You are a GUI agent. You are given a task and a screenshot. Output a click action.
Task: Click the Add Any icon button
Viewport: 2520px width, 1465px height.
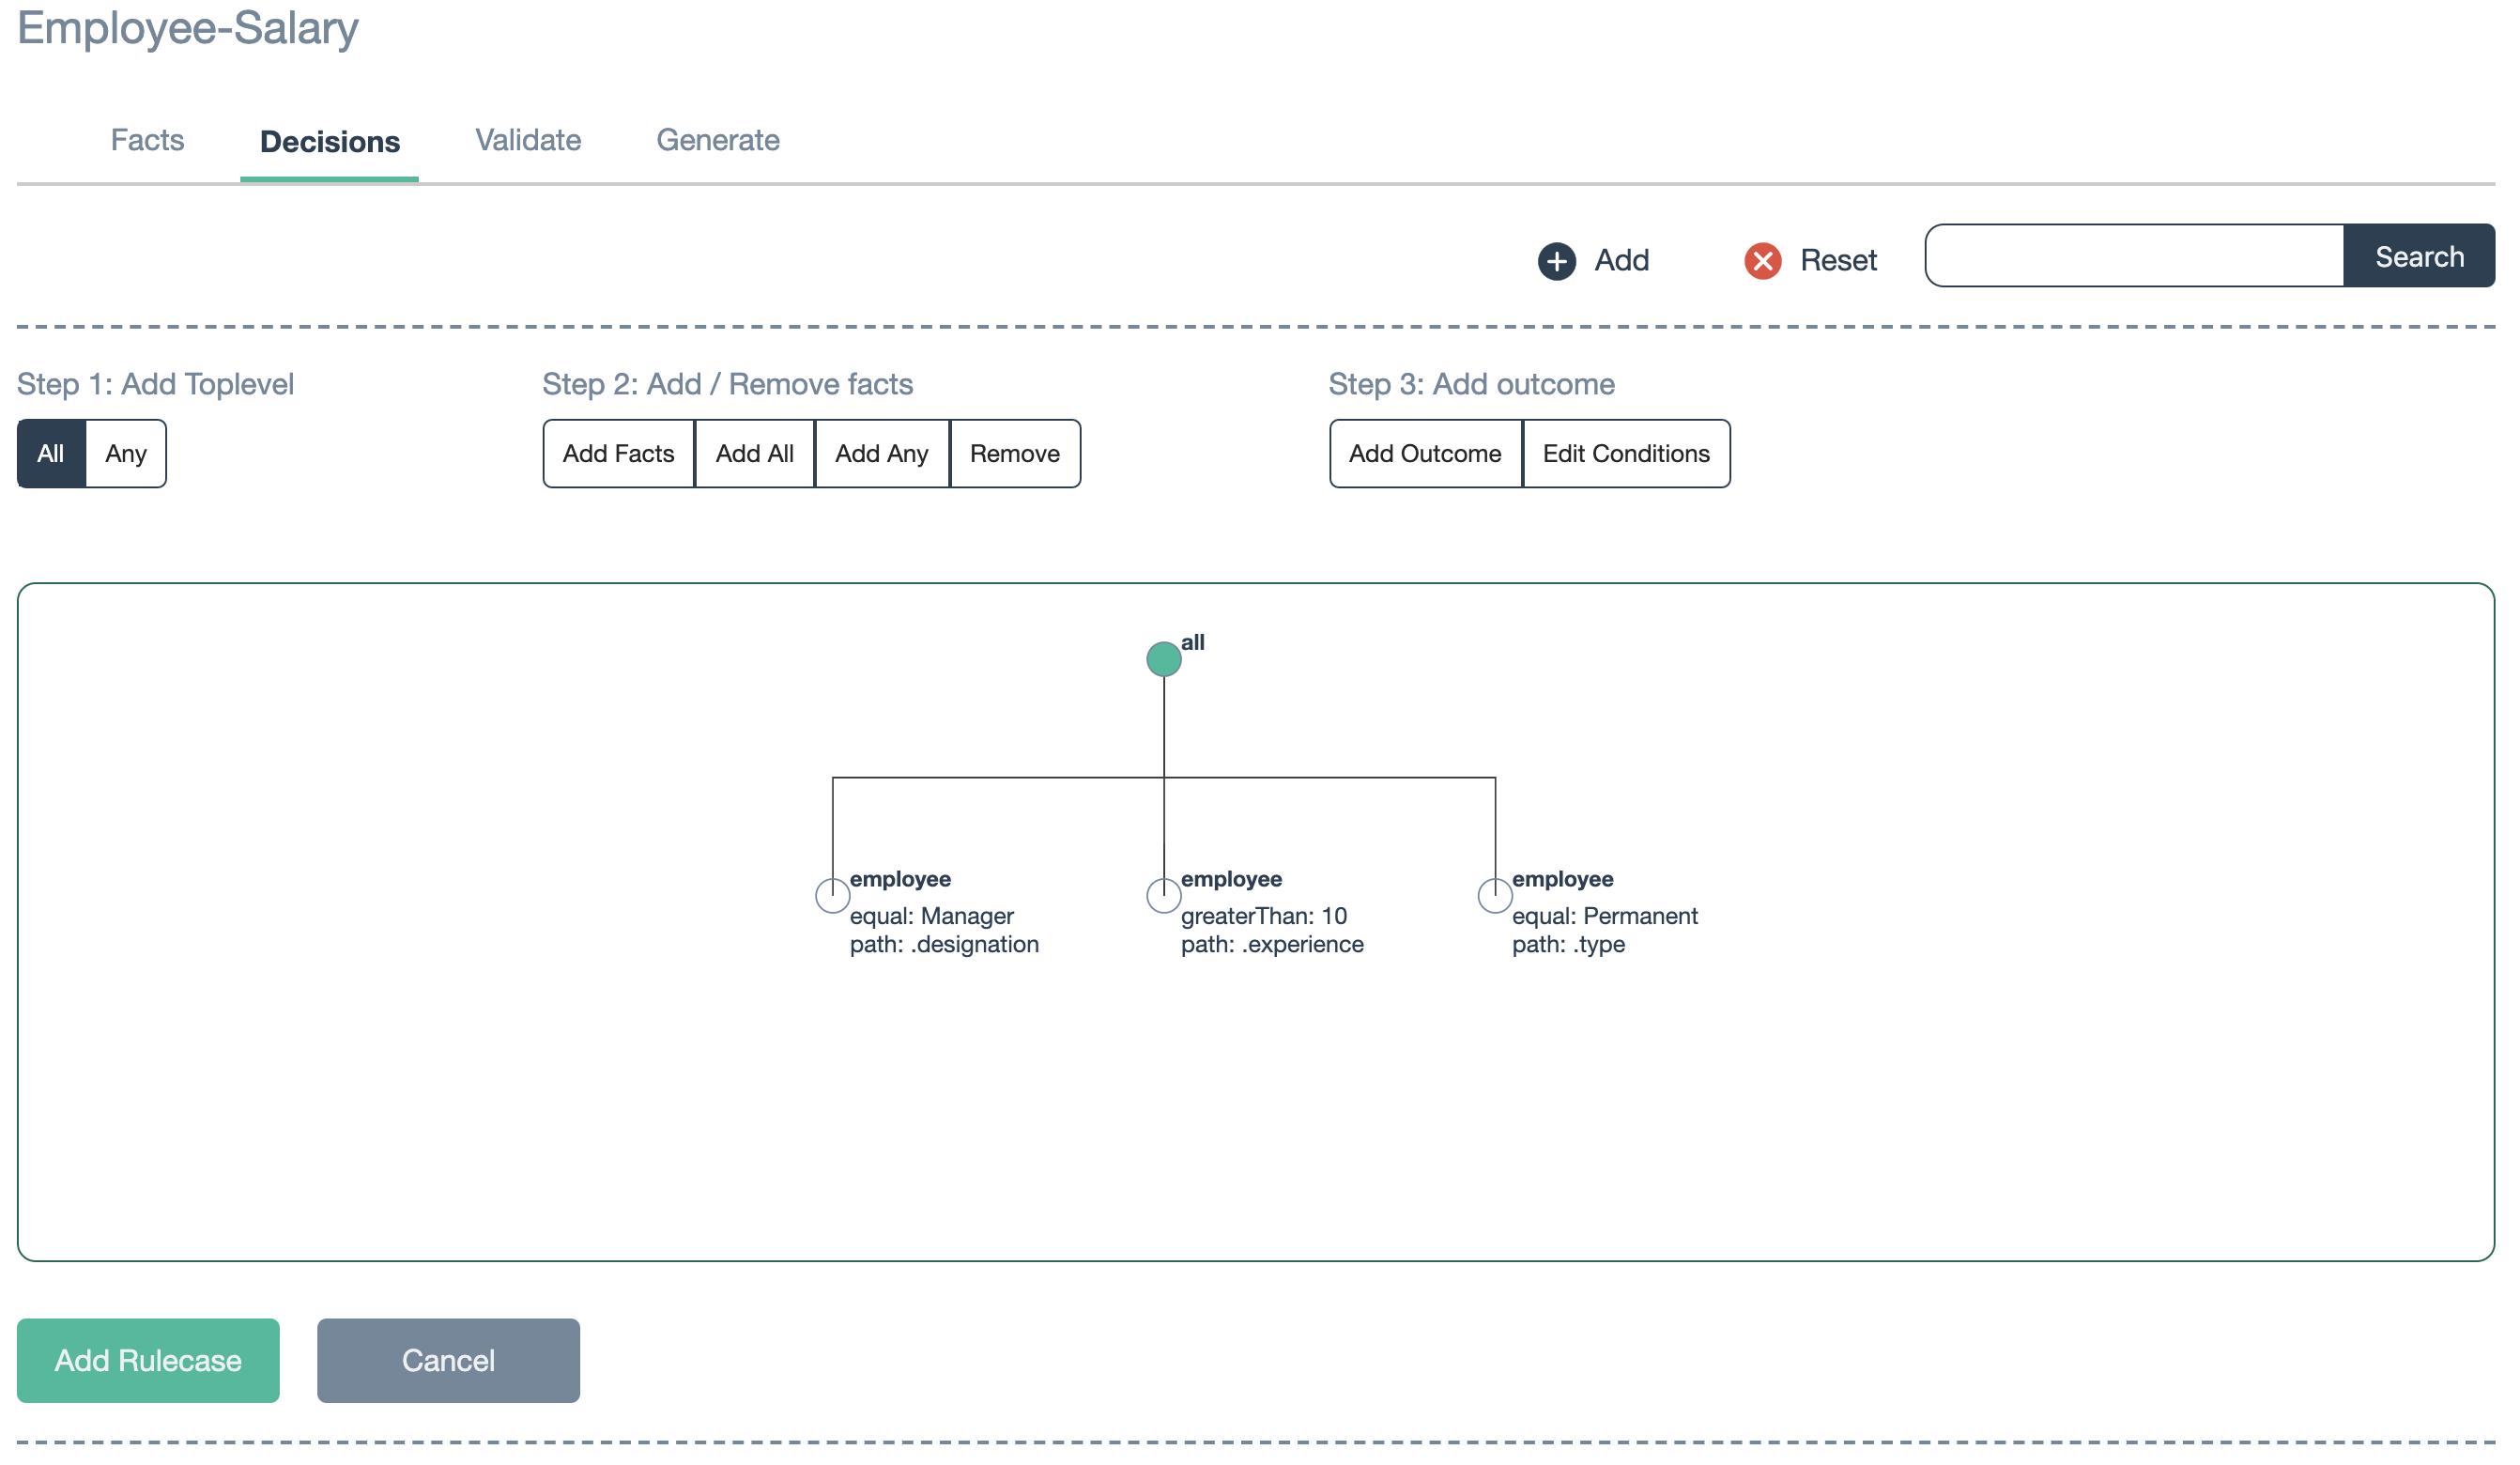(x=880, y=454)
